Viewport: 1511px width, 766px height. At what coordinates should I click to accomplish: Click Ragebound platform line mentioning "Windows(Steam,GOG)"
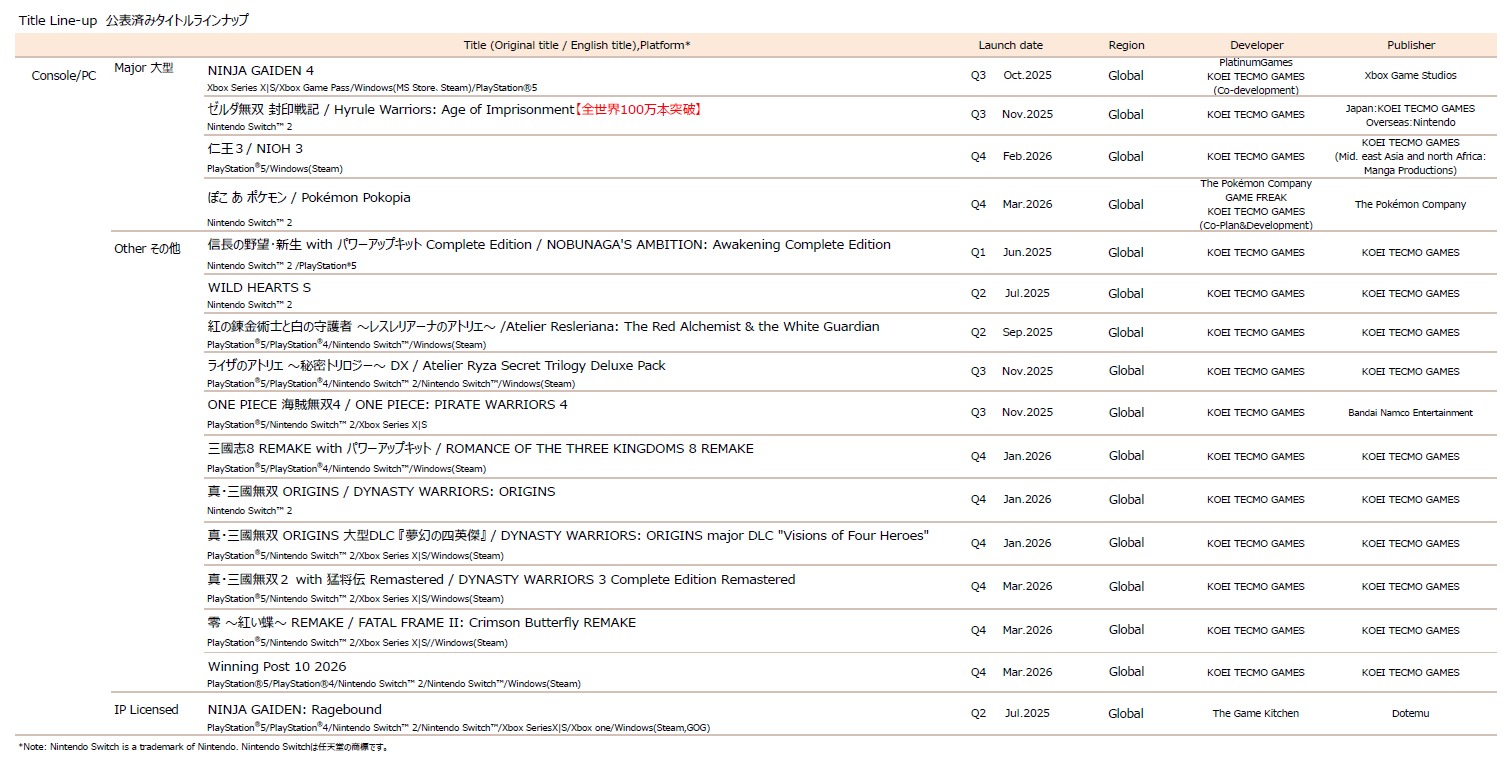pos(458,728)
